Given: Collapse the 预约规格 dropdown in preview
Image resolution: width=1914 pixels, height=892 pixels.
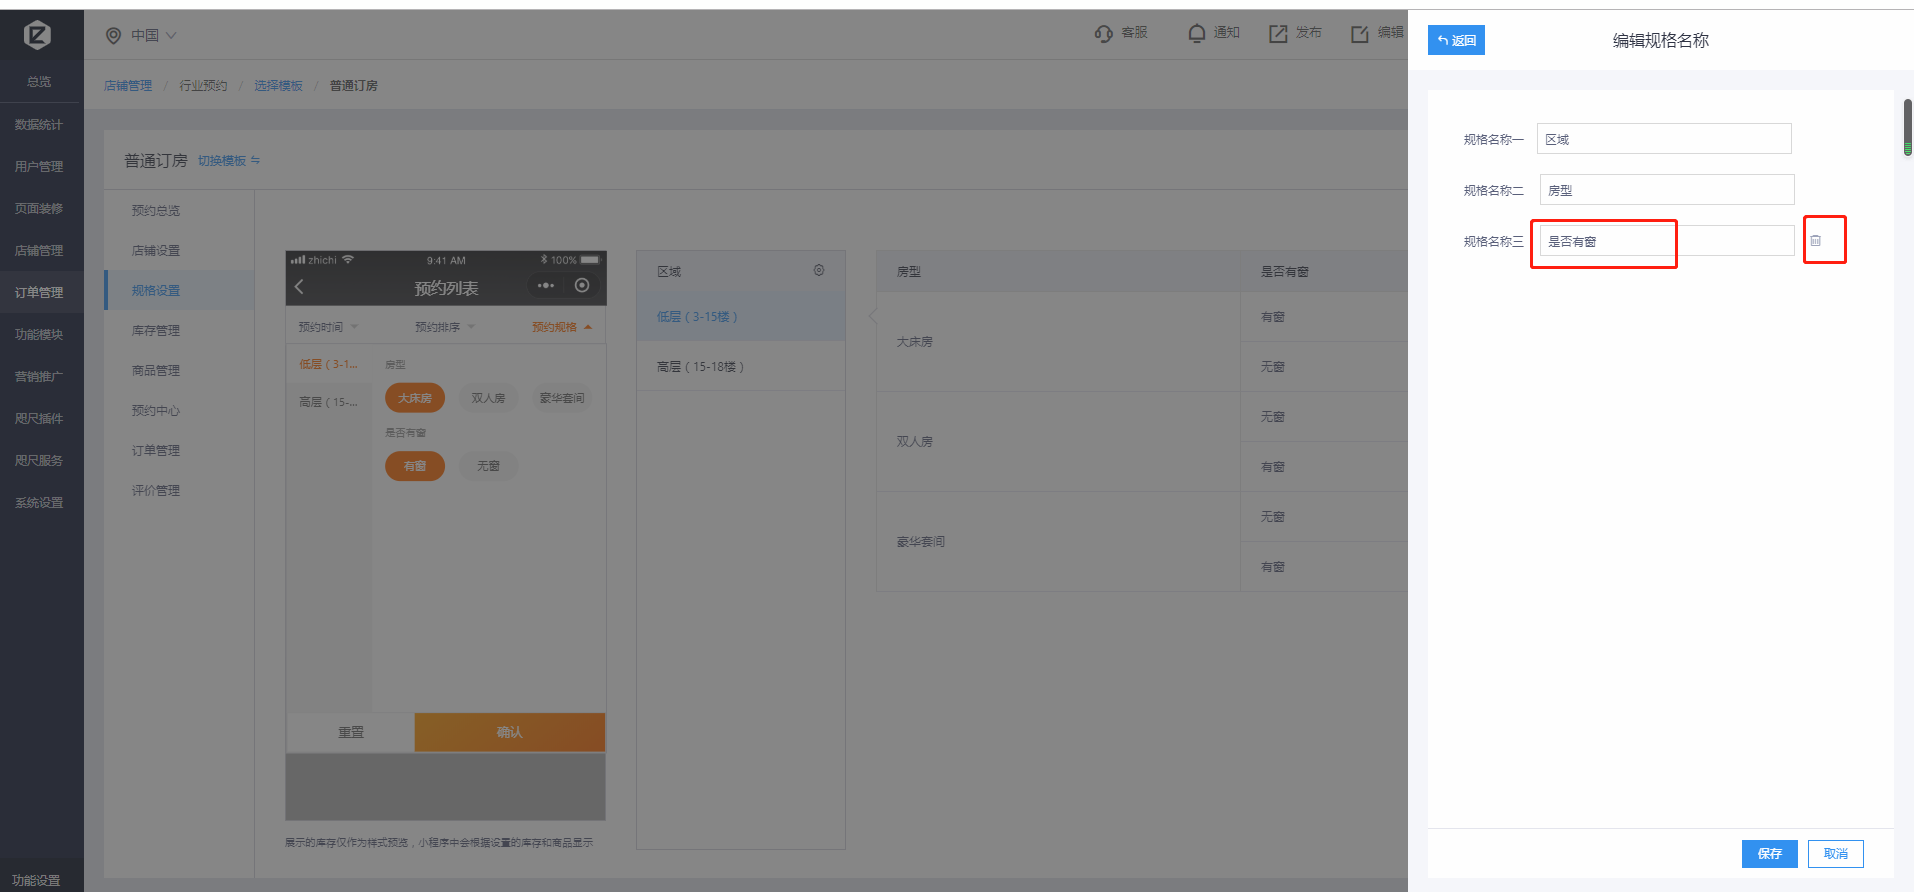Looking at the screenshot, I should pos(562,327).
